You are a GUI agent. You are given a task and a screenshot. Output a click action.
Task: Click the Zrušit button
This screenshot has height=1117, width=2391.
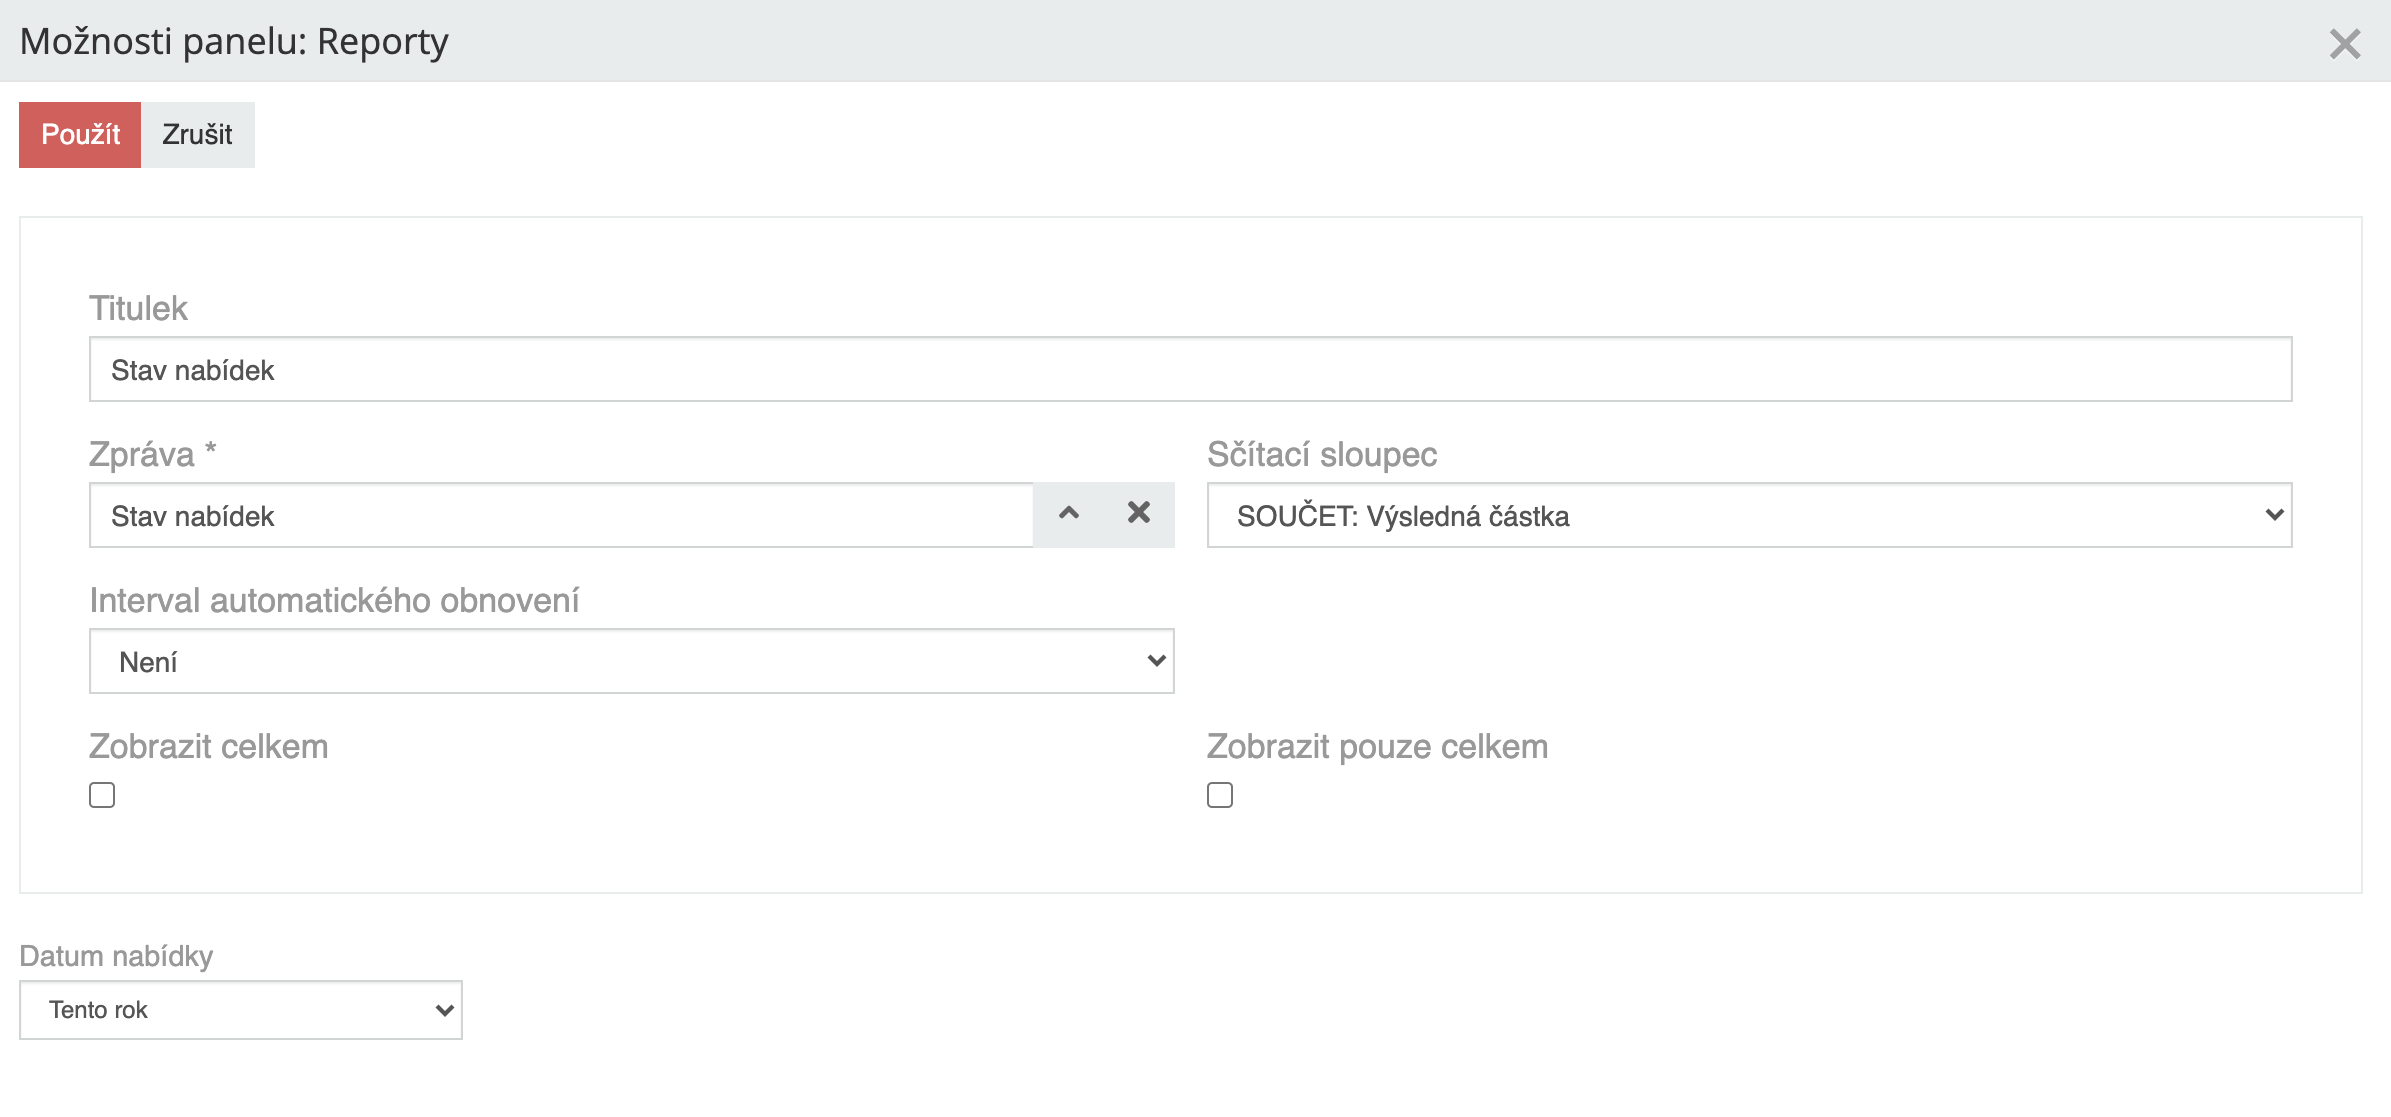pyautogui.click(x=198, y=135)
